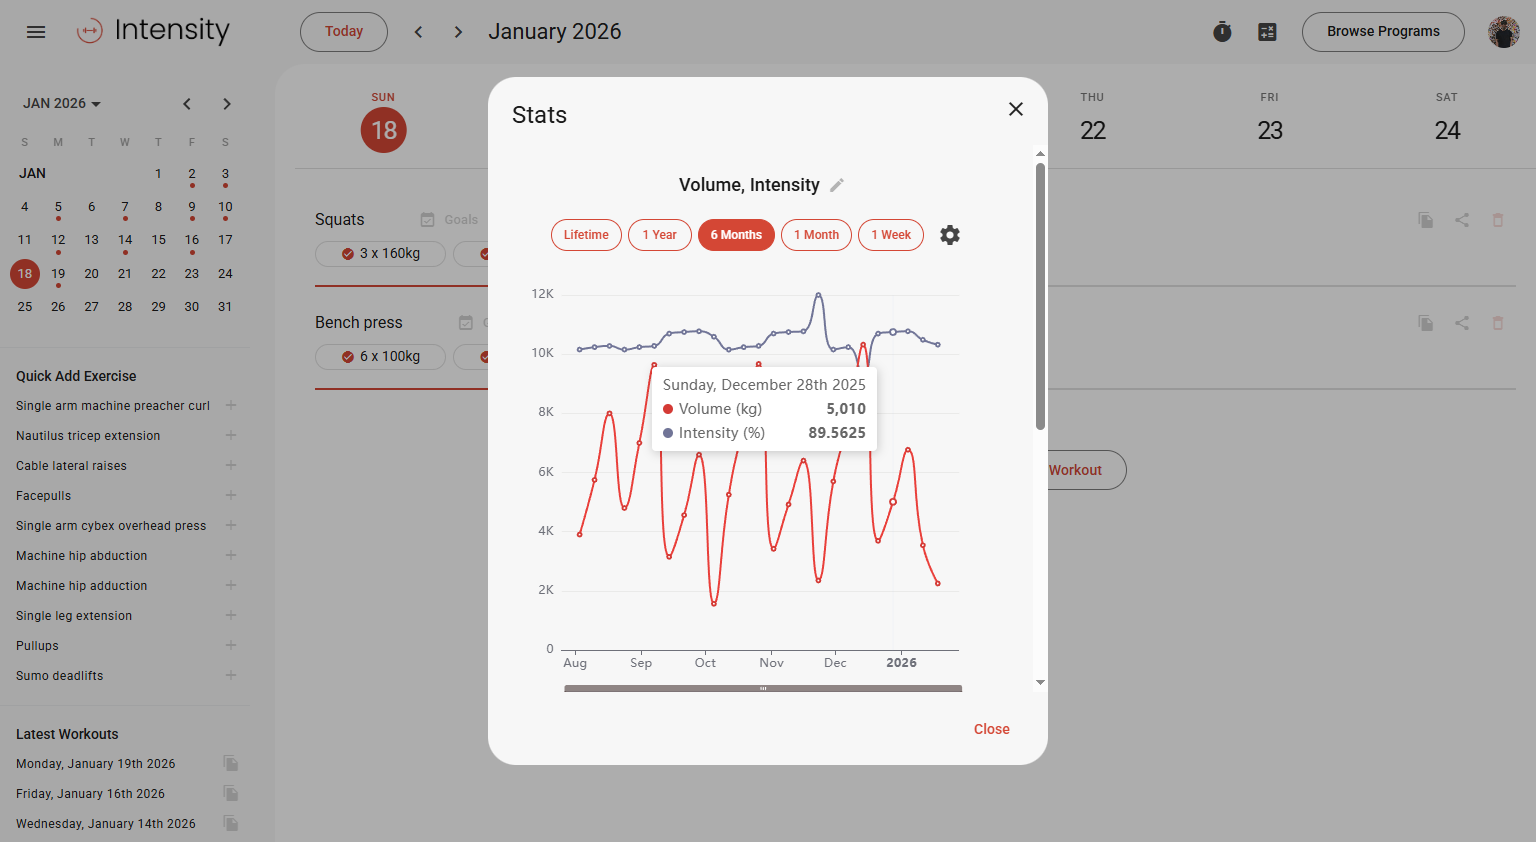Navigate to previous week in header
The height and width of the screenshot is (842, 1536).
point(418,32)
